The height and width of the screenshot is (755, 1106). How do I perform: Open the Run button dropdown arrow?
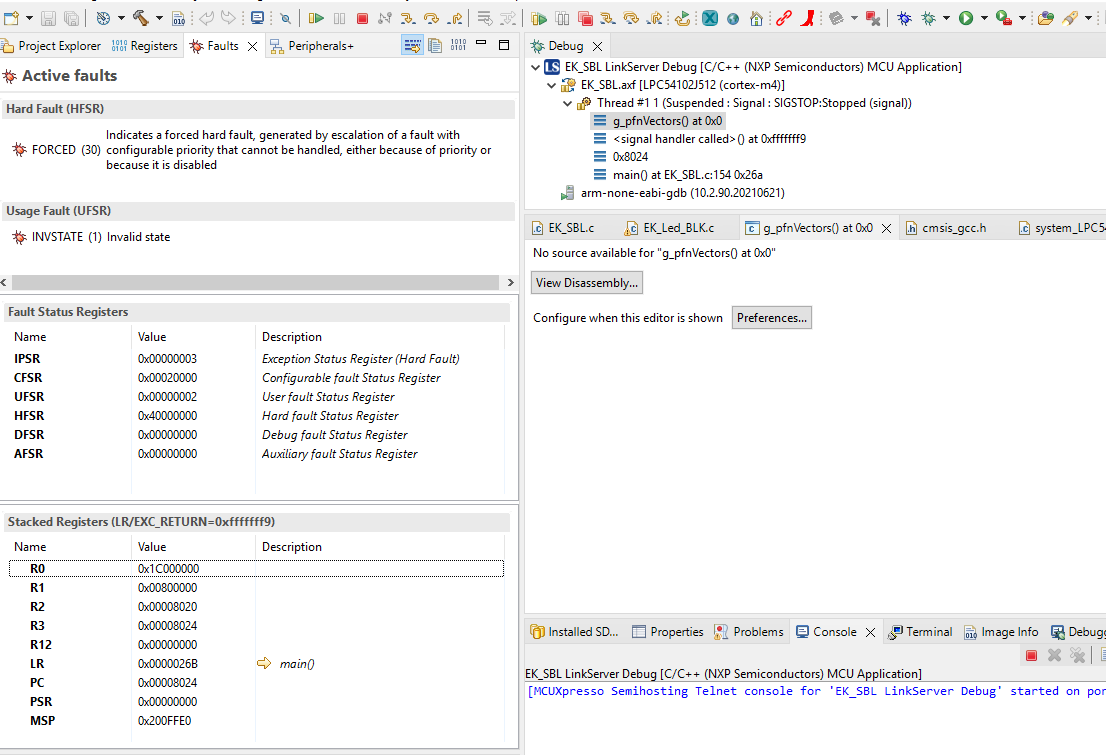coord(984,15)
